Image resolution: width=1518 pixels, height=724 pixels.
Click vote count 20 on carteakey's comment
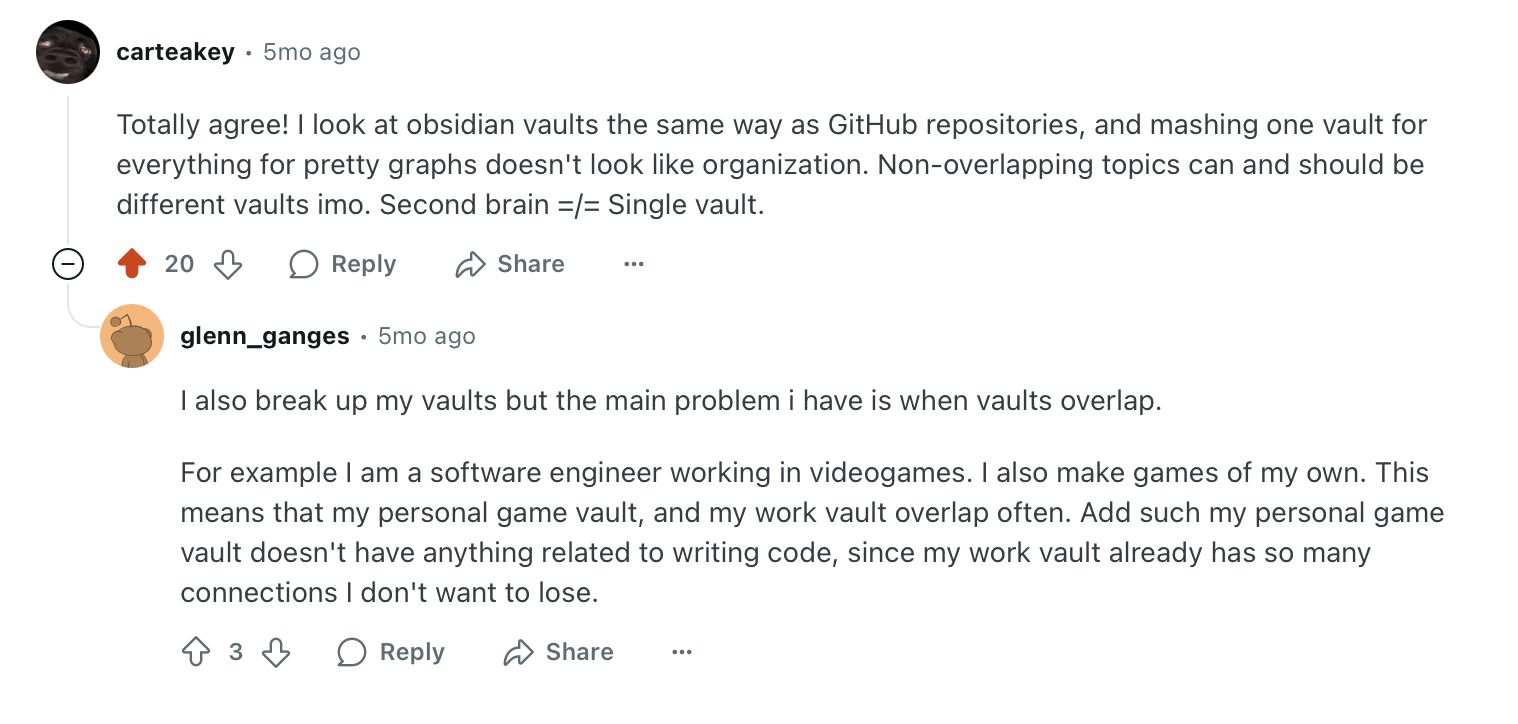tap(179, 264)
